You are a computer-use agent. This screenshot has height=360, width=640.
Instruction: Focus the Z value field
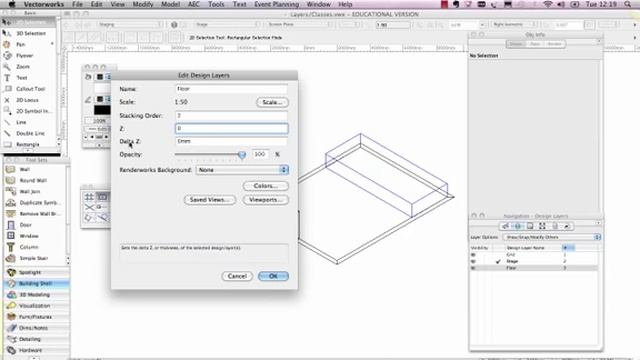tap(231, 129)
